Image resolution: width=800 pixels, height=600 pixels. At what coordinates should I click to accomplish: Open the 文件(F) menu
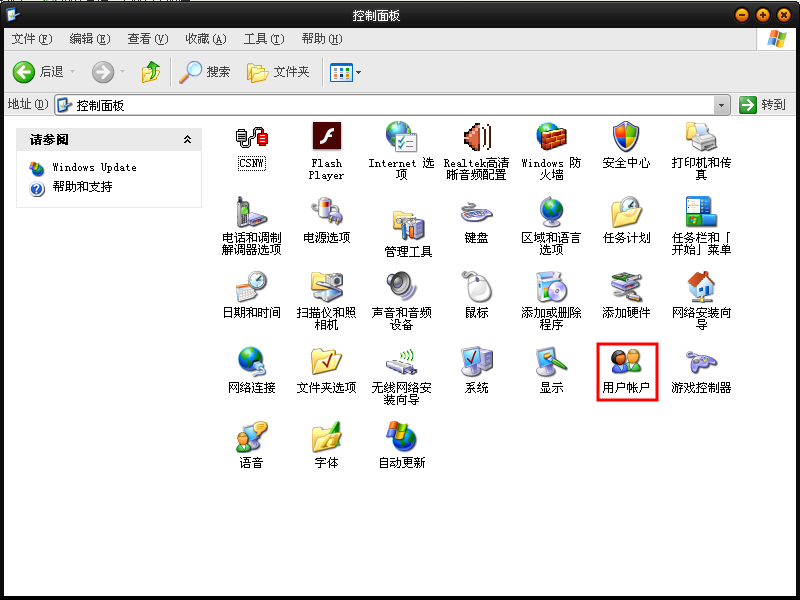32,39
